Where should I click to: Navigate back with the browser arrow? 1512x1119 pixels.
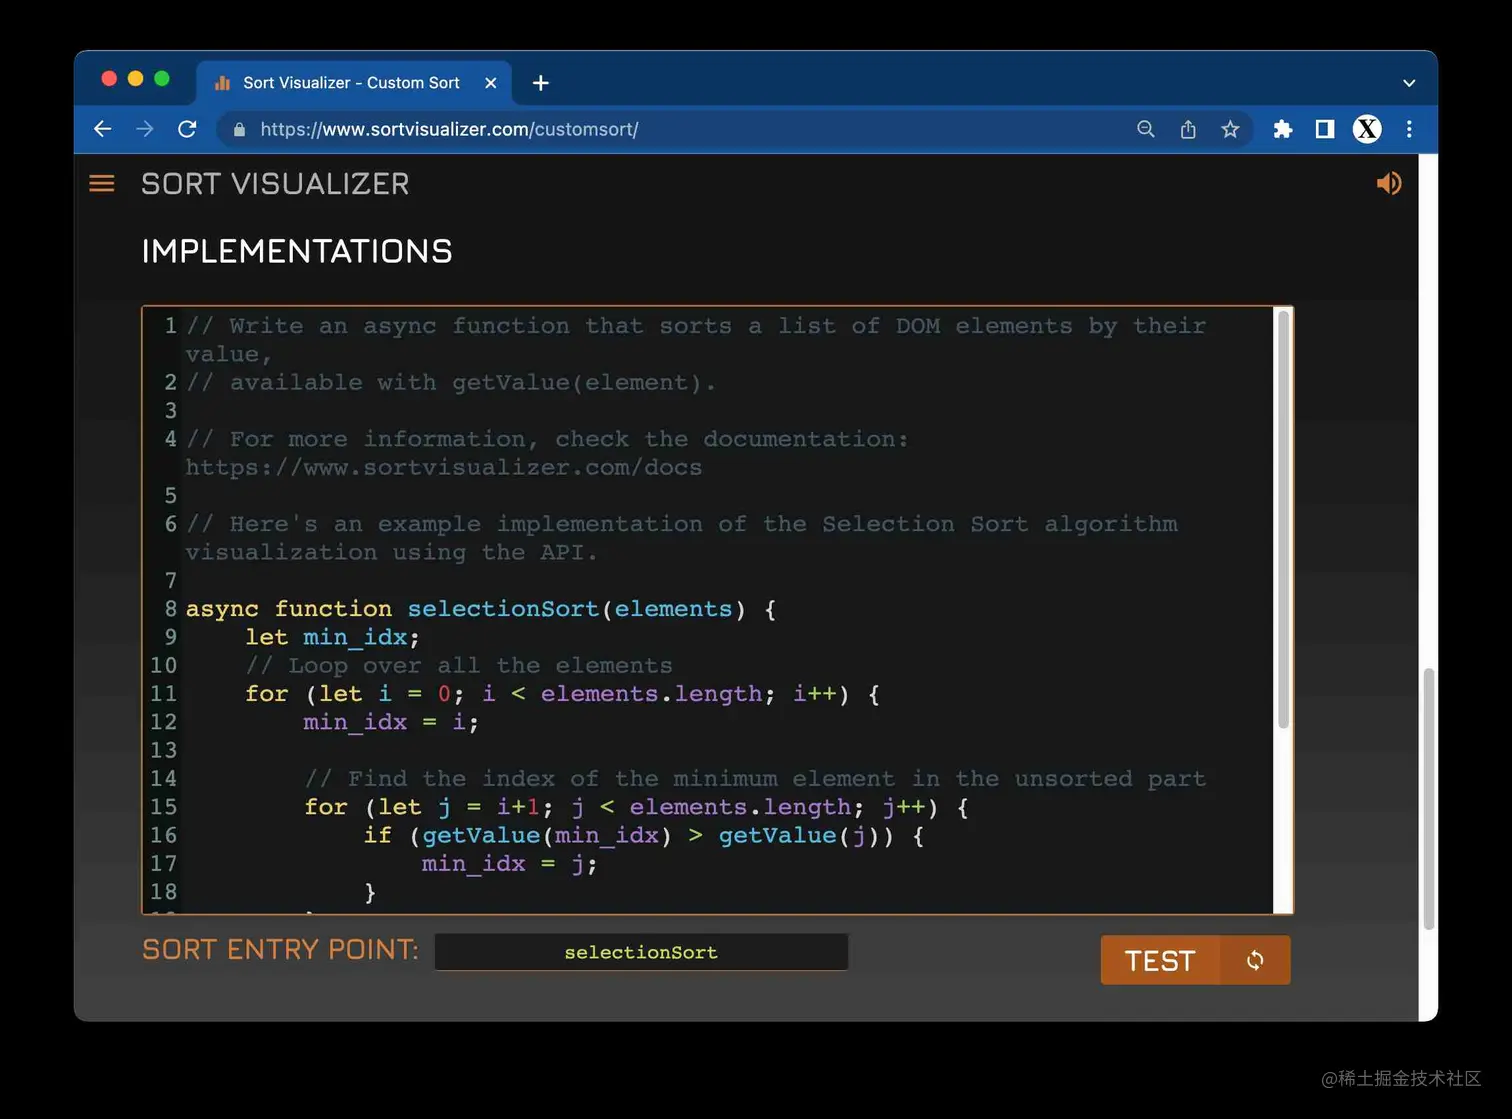click(x=102, y=129)
